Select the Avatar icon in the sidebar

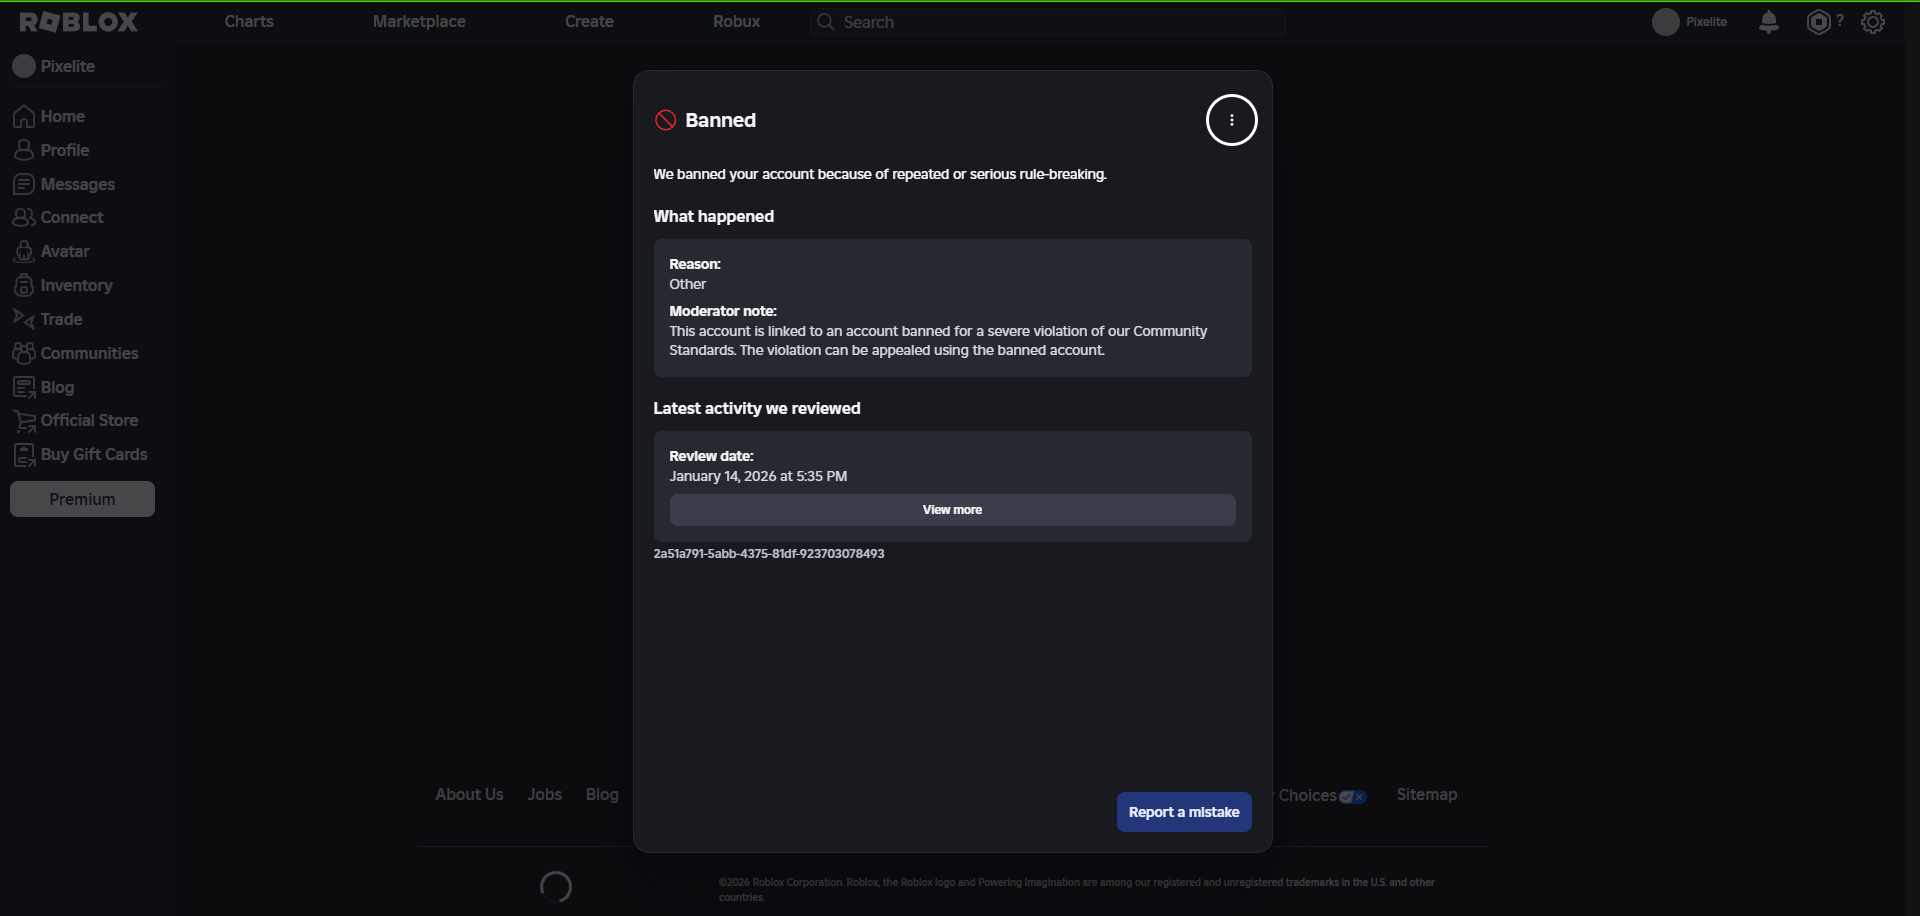pos(24,251)
